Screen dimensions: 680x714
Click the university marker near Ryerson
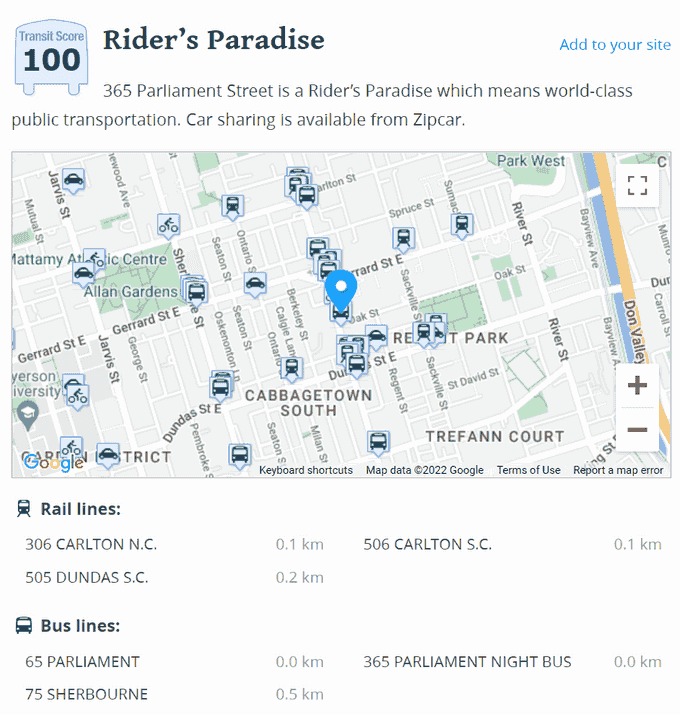pyautogui.click(x=28, y=415)
